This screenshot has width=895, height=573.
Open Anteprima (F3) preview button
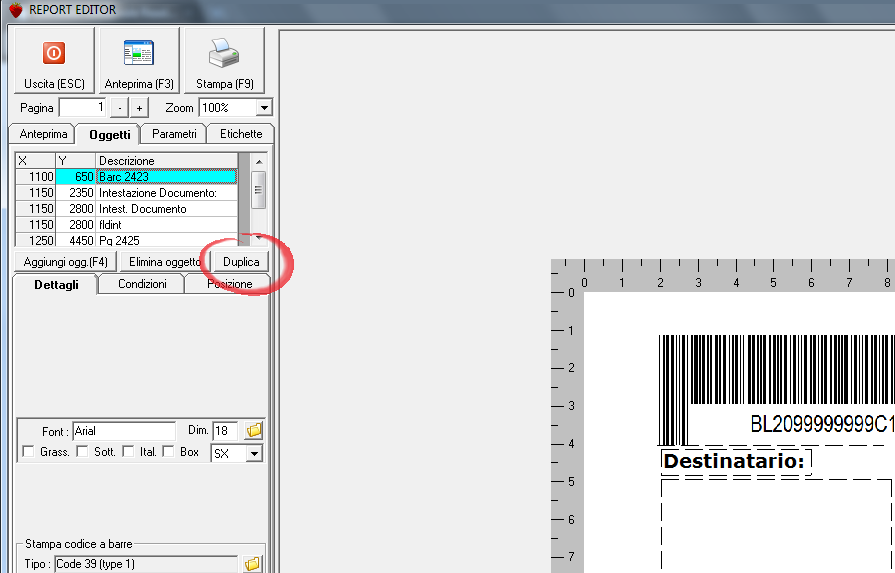[139, 60]
